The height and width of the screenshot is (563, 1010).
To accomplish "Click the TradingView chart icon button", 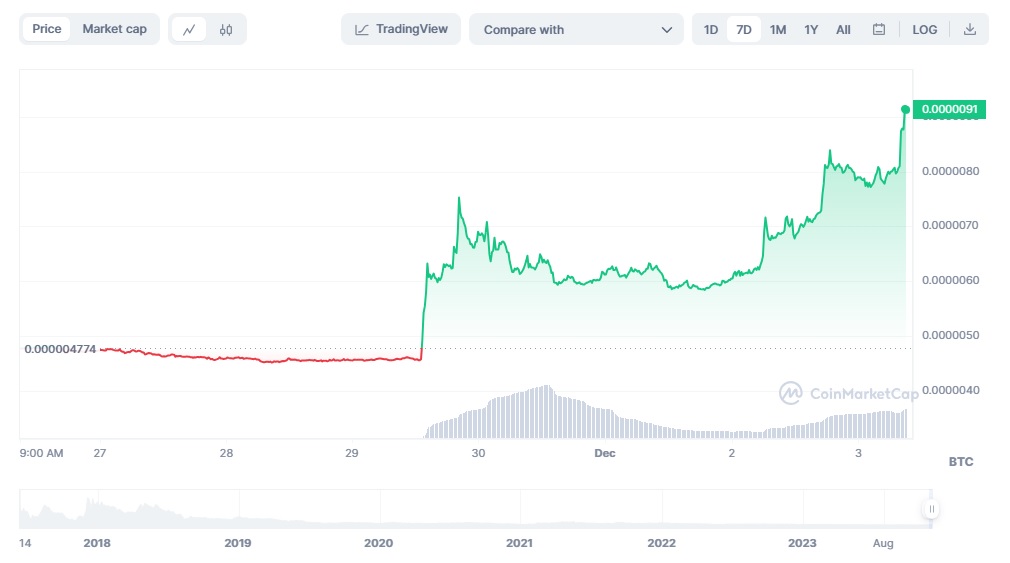I will (x=363, y=30).
